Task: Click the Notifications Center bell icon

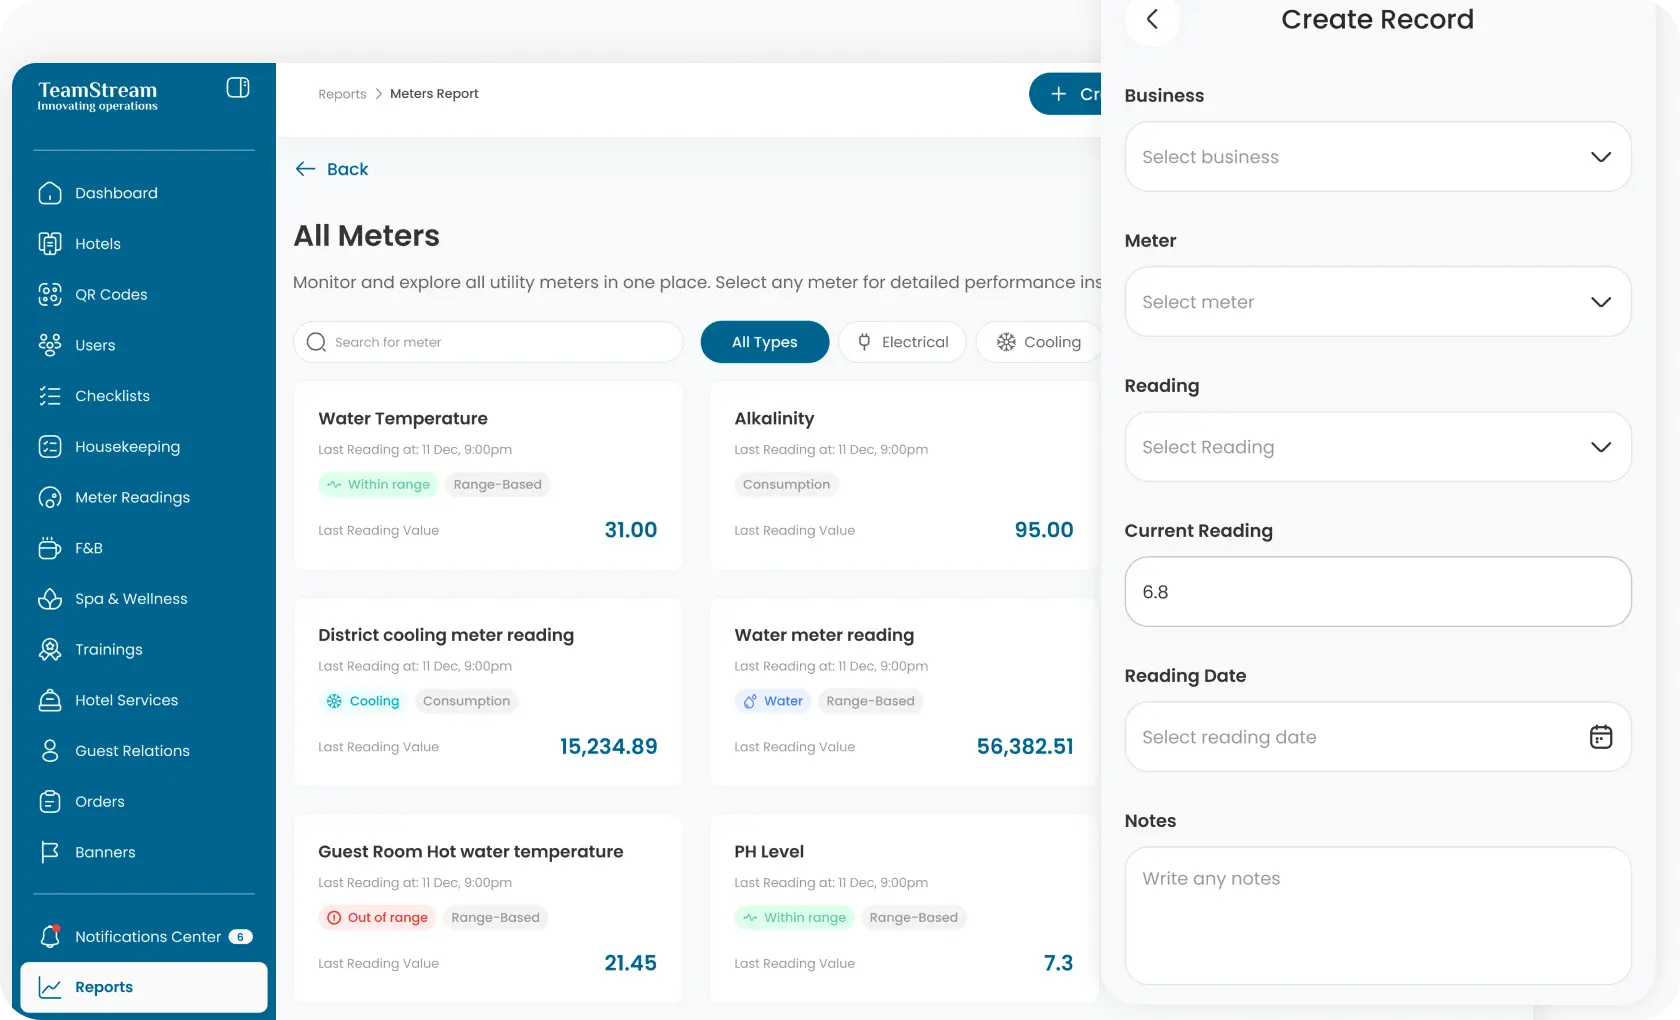Action: click(x=50, y=936)
